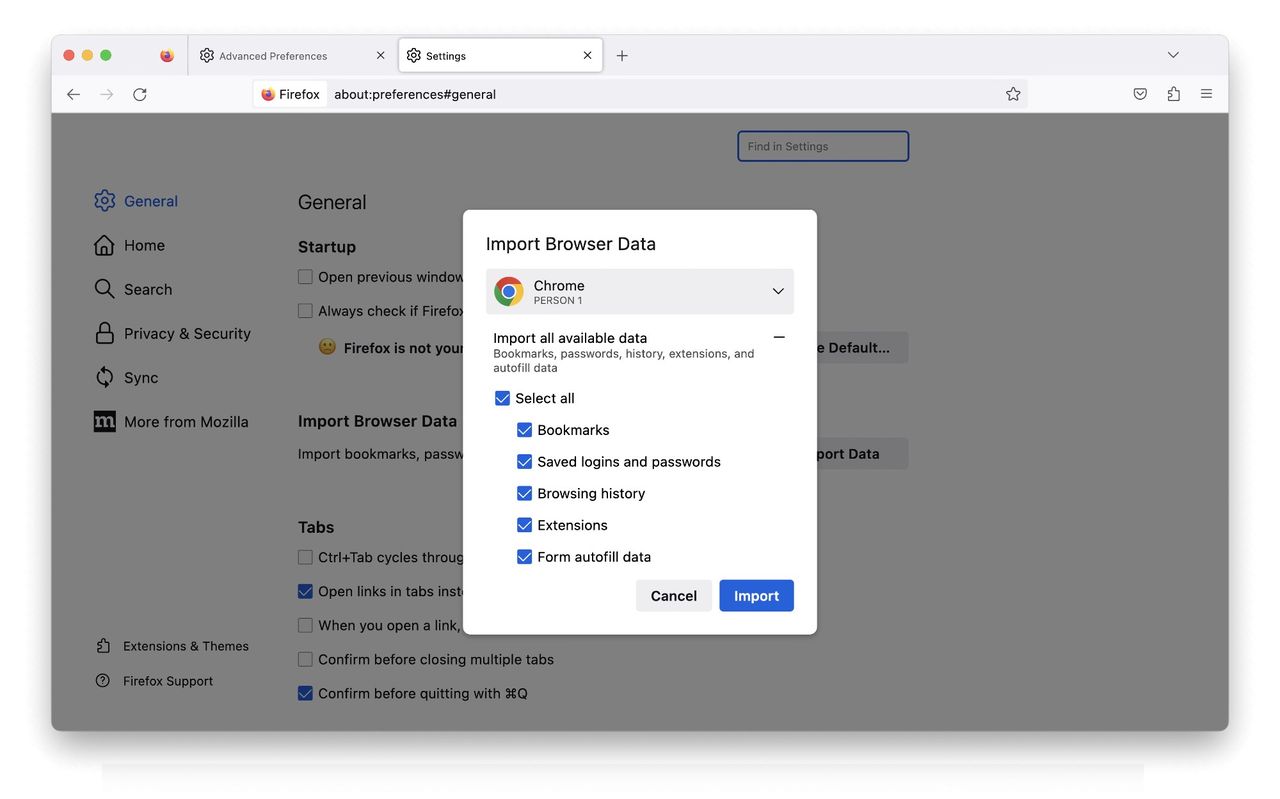The height and width of the screenshot is (799, 1280).
Task: Click the Extensions & Themes icon
Action: tap(103, 645)
